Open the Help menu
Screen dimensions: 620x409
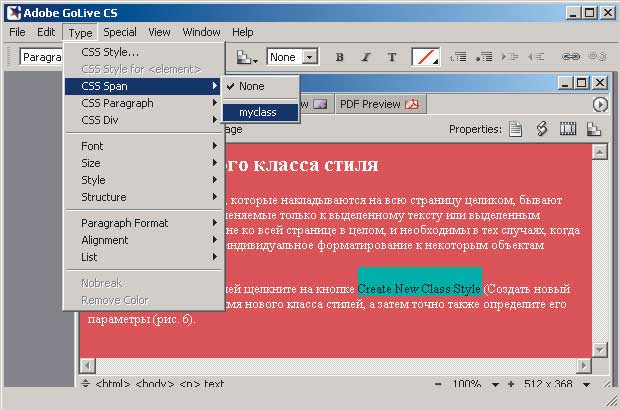tap(242, 32)
